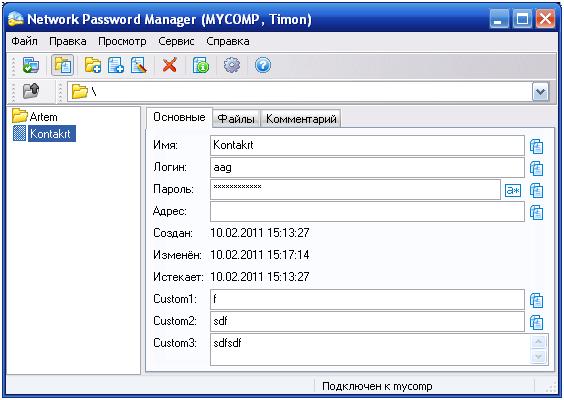Click the Логин field containing aag
This screenshot has height=400, width=564.
click(x=367, y=167)
